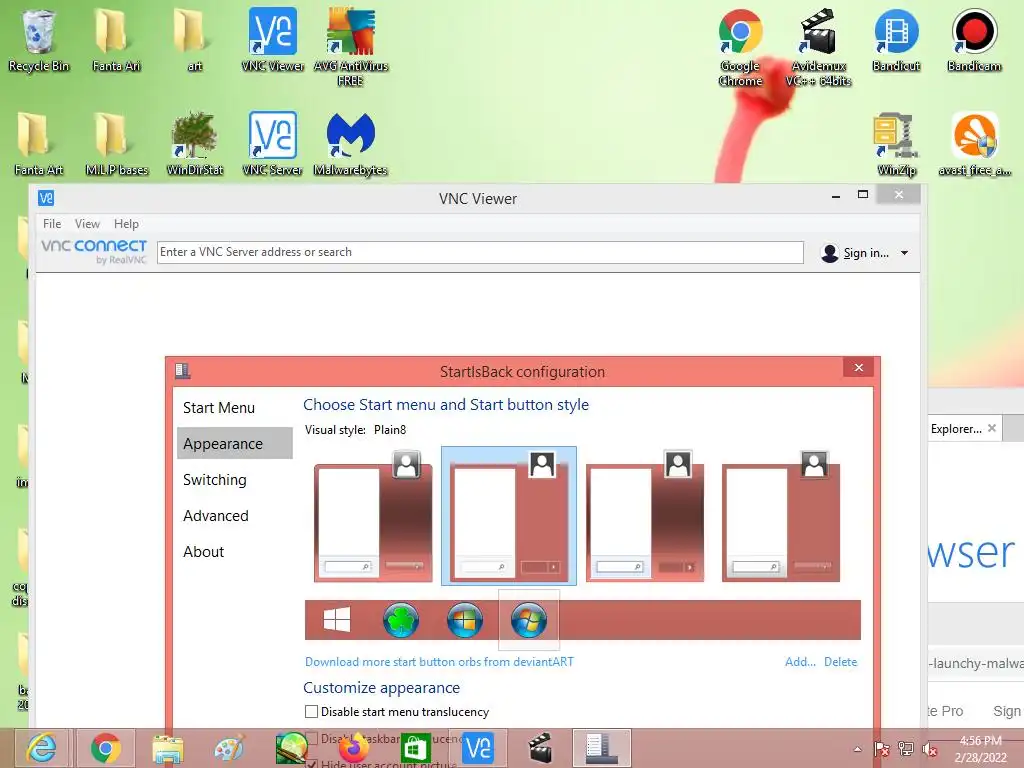1024x768 pixels.
Task: Close the Explorer... browser tab behind
Action: (x=991, y=428)
